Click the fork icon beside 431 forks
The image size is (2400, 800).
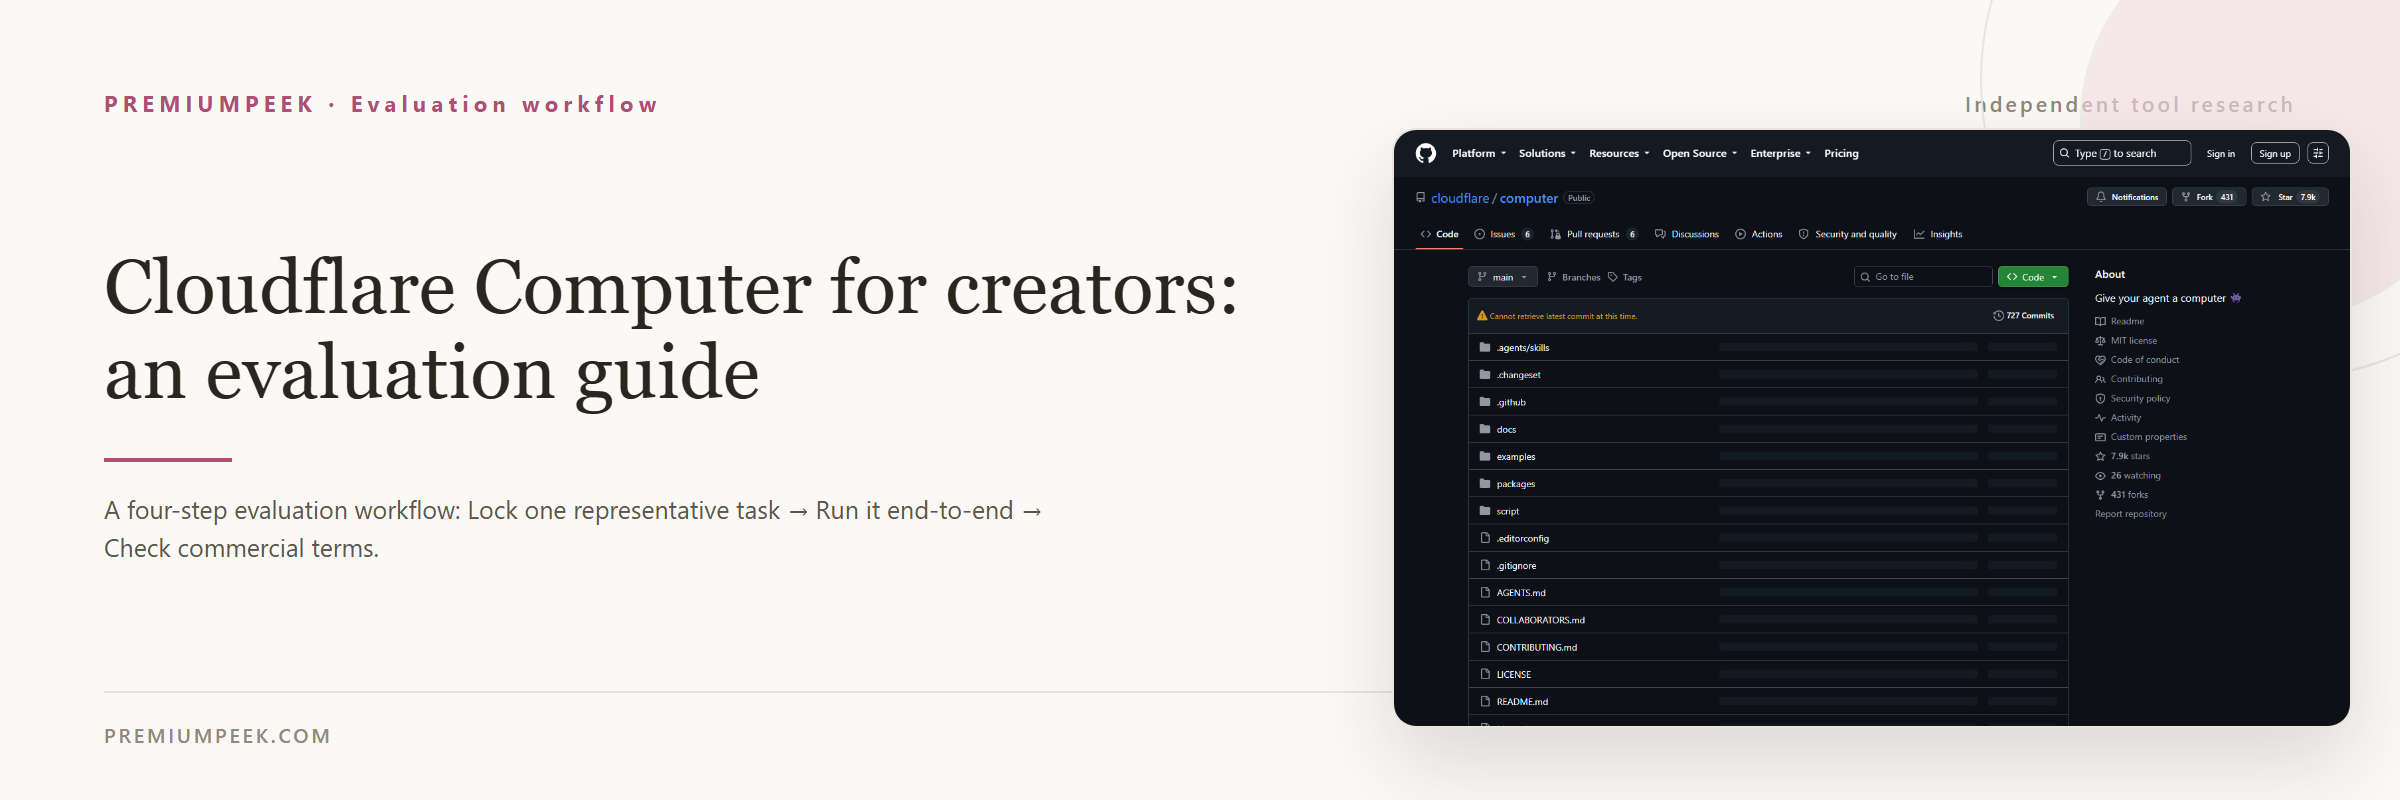2100,495
